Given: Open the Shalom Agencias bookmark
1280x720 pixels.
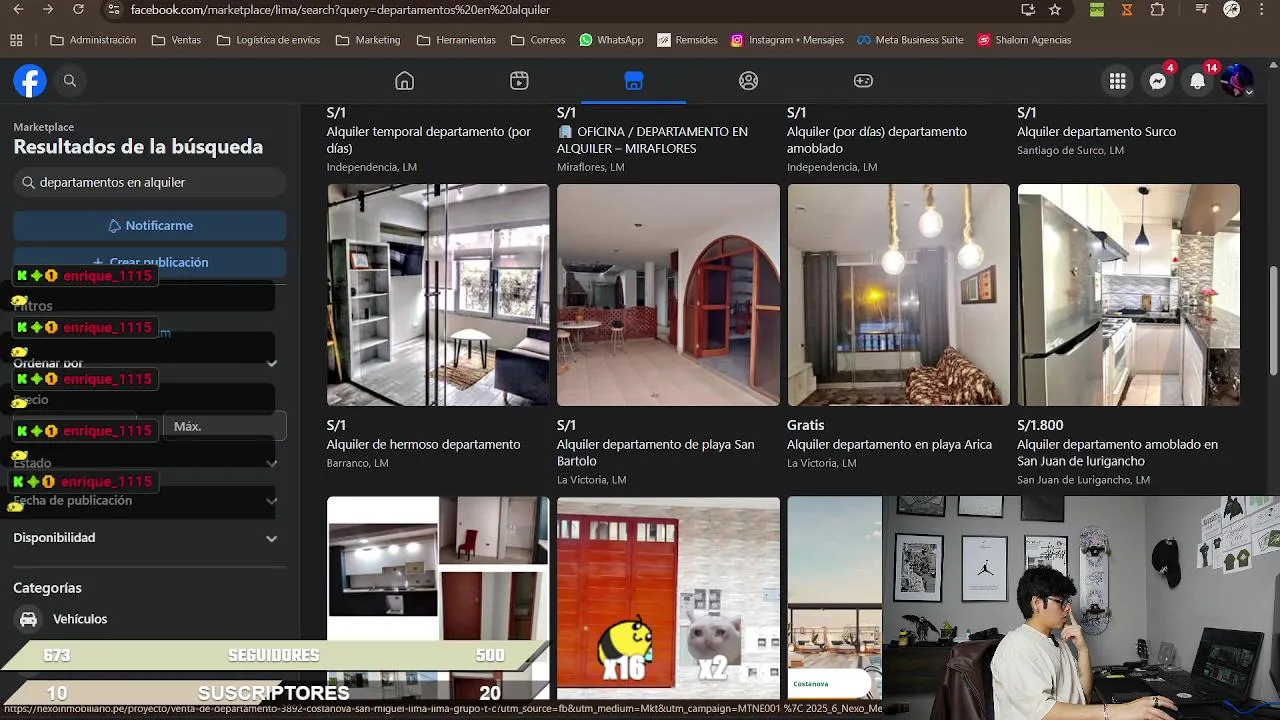Looking at the screenshot, I should 1024,40.
